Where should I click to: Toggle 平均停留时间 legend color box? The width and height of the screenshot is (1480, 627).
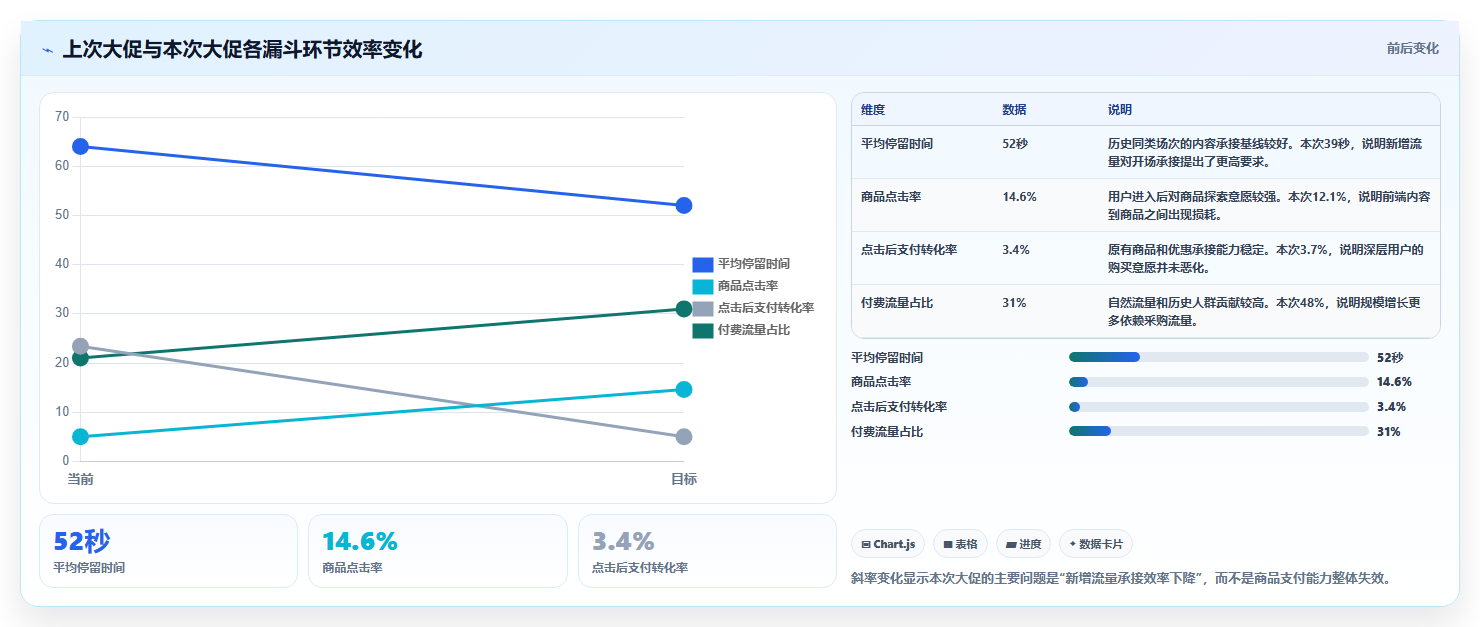click(703, 264)
